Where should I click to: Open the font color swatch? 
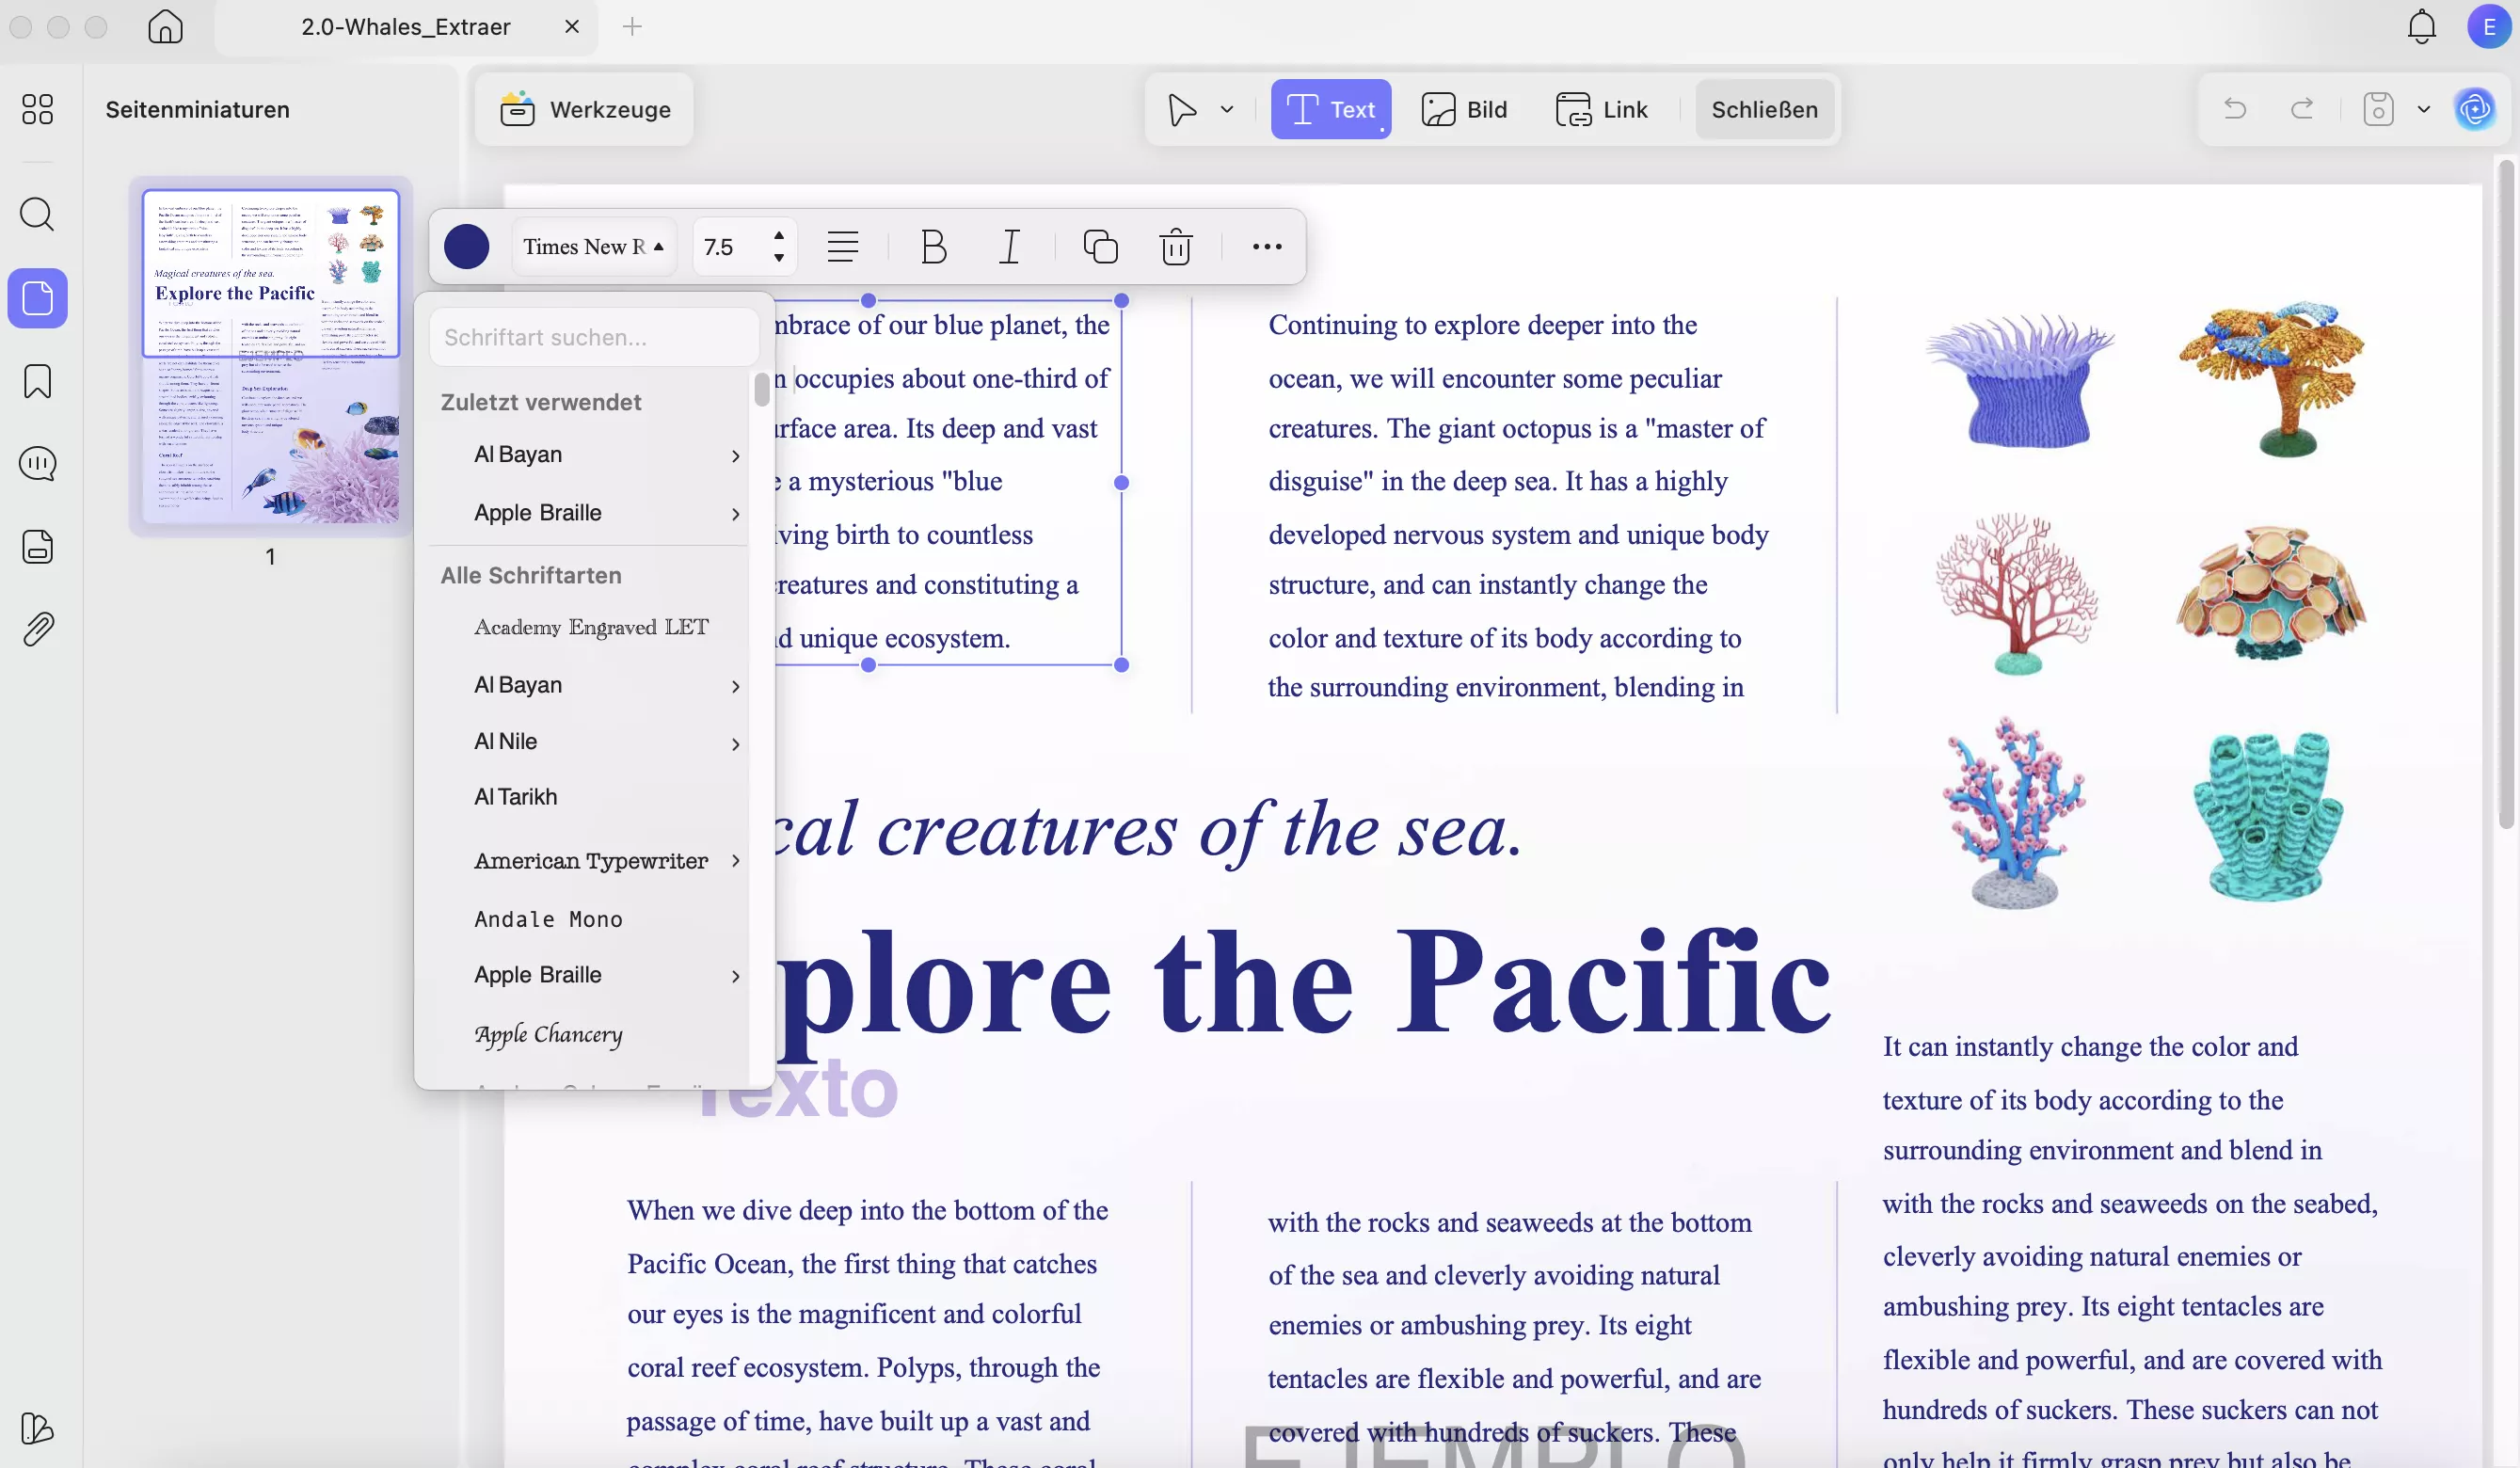(x=465, y=246)
